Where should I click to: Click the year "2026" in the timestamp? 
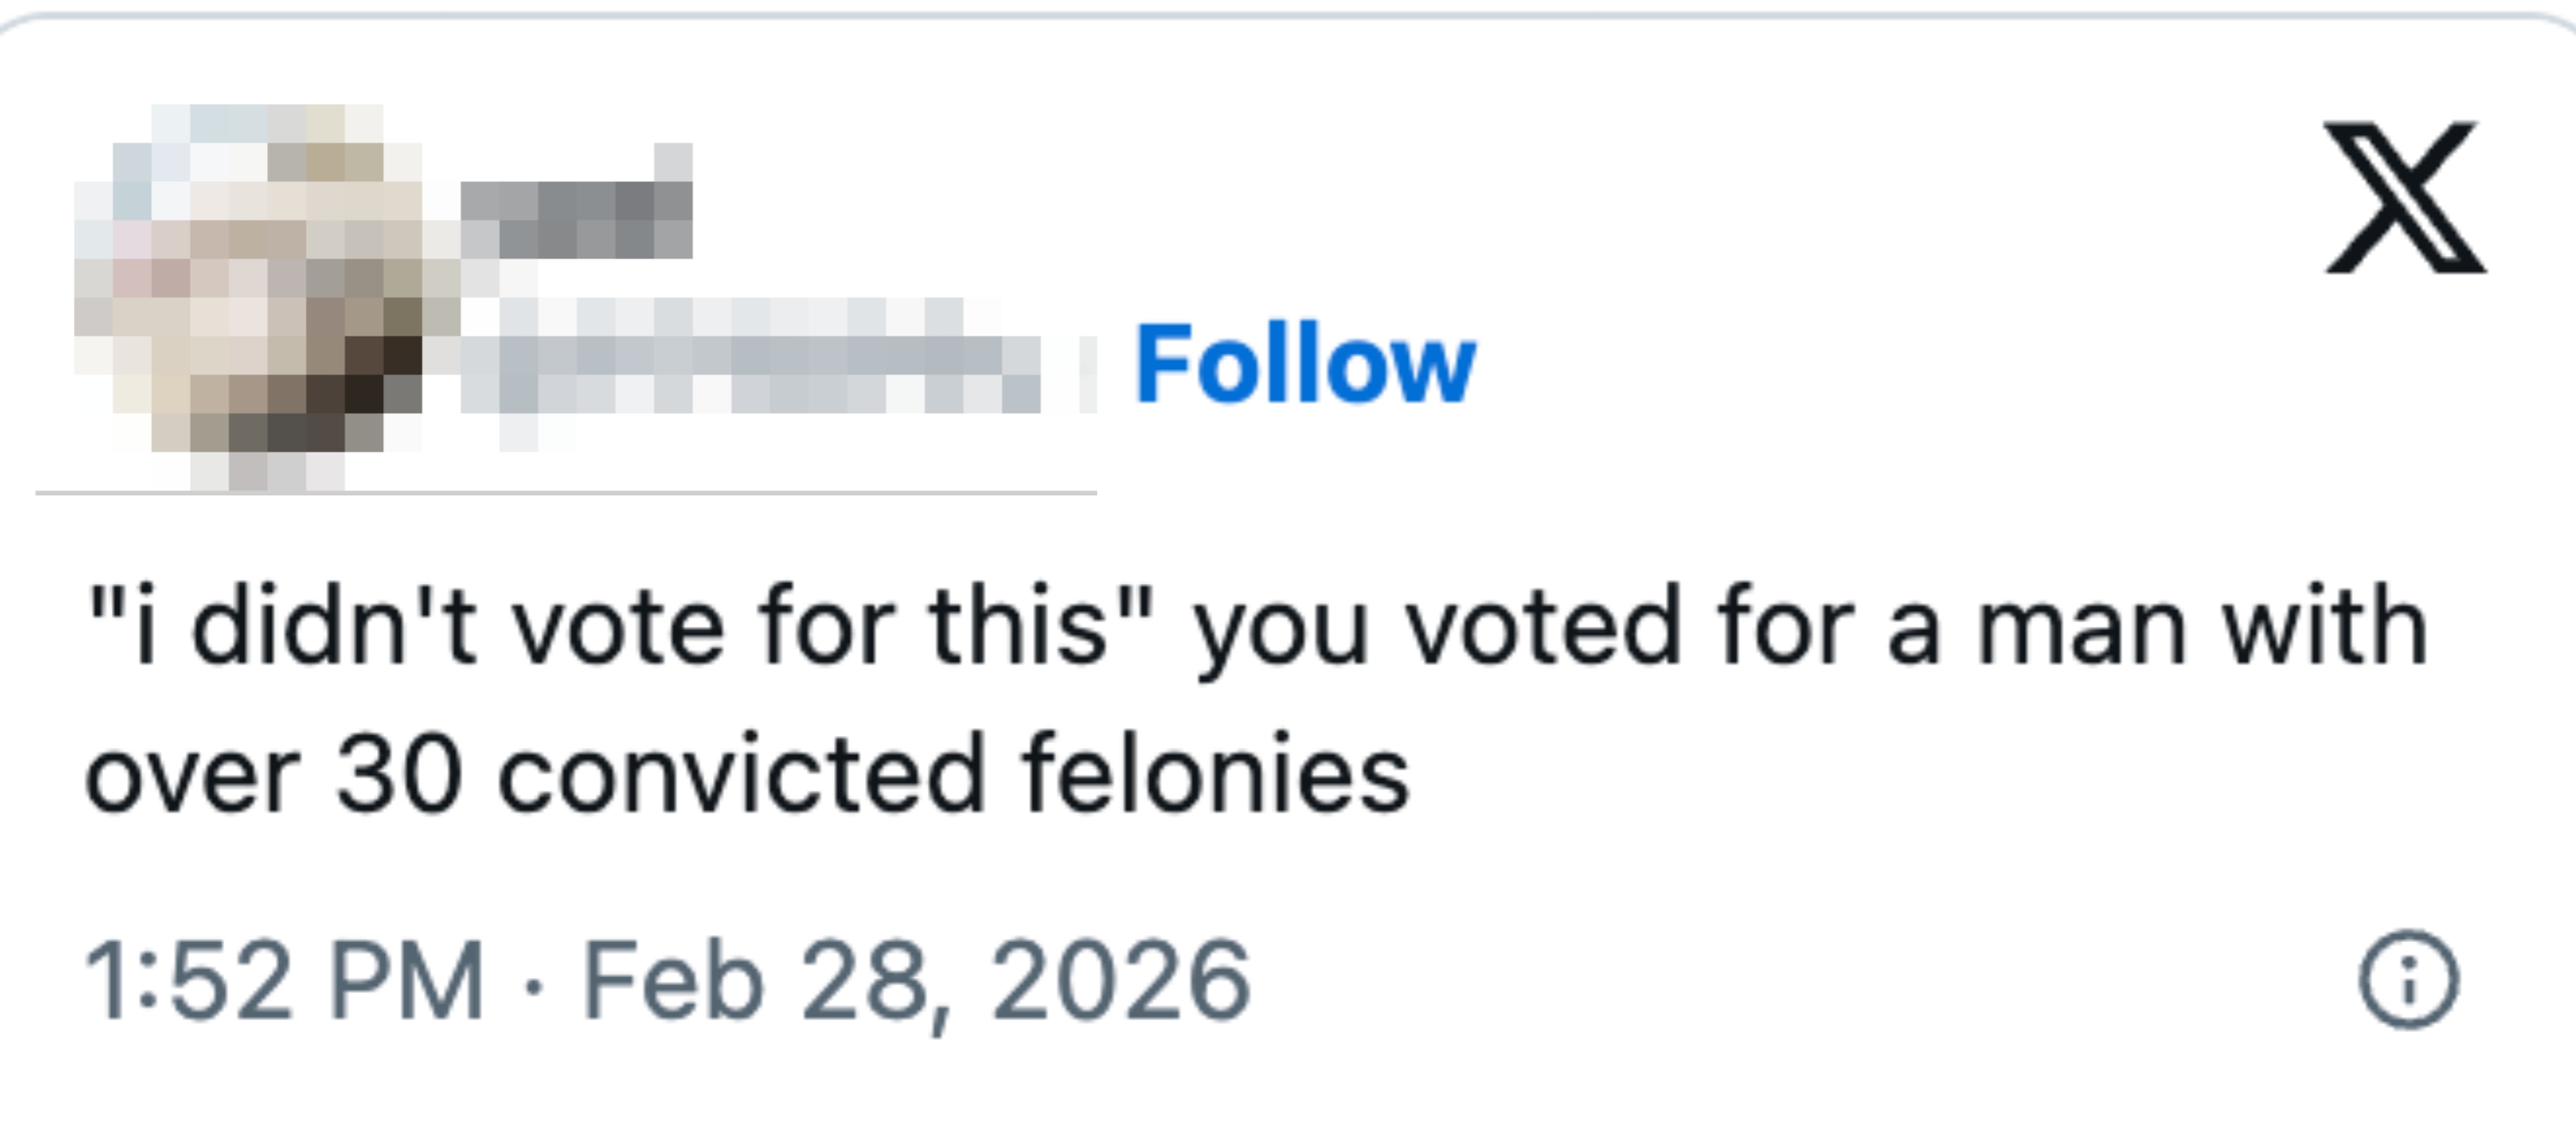[x=1120, y=980]
